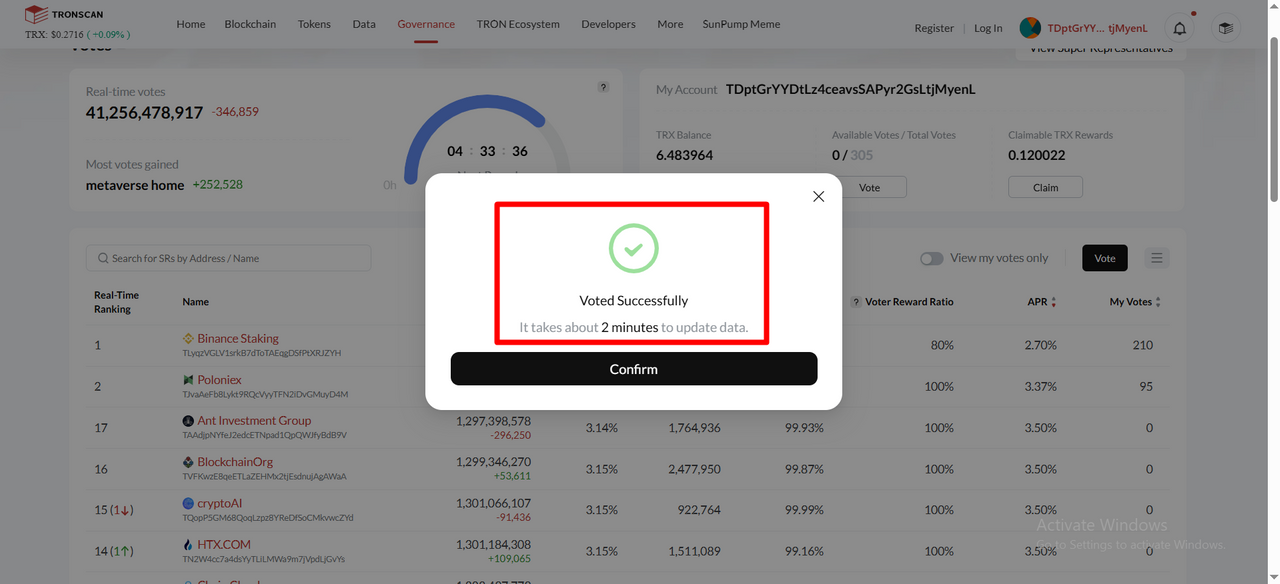Open the Tokens menu
Screen dimensions: 1280x584
314,24
